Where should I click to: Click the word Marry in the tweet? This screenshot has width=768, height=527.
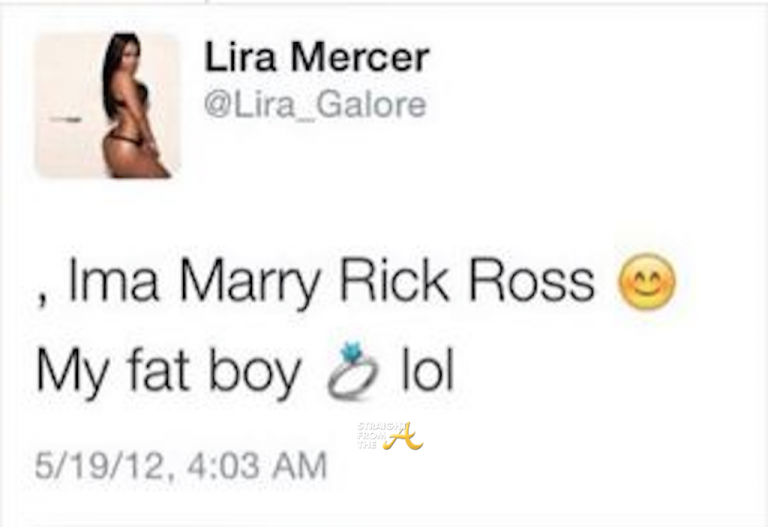click(x=250, y=283)
